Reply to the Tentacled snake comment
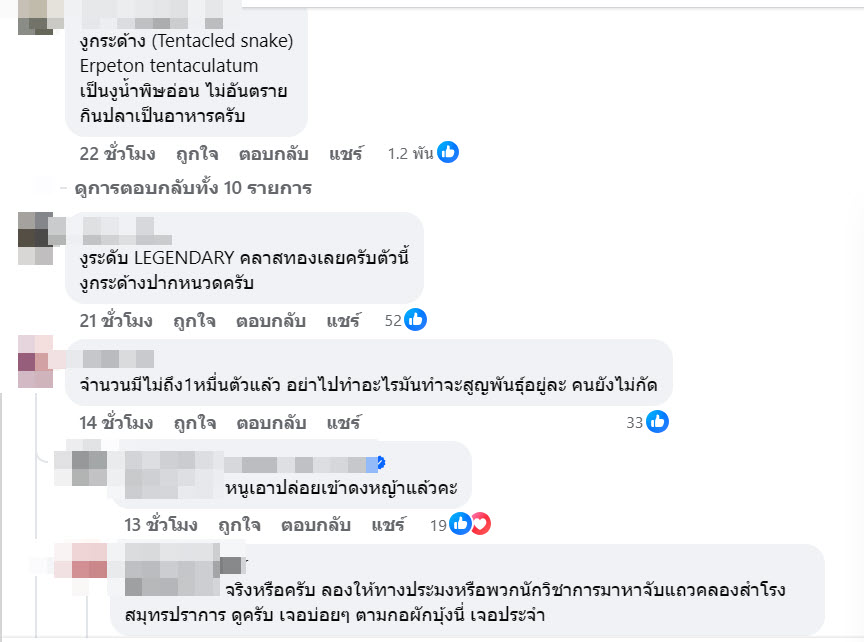This screenshot has height=642, width=864. (274, 154)
